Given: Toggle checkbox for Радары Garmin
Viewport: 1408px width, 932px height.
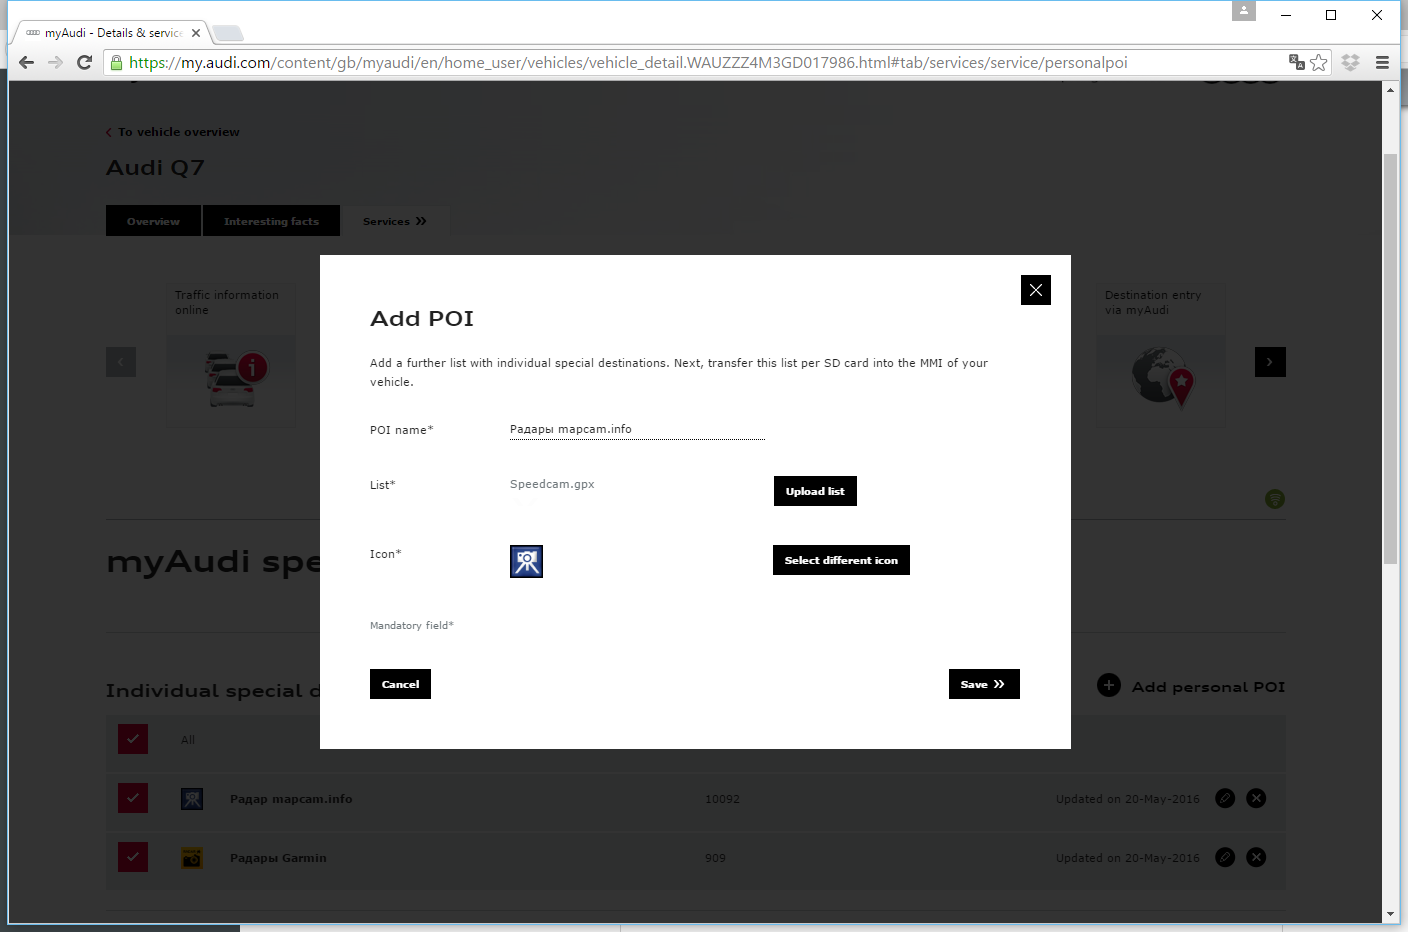Looking at the screenshot, I should [133, 857].
